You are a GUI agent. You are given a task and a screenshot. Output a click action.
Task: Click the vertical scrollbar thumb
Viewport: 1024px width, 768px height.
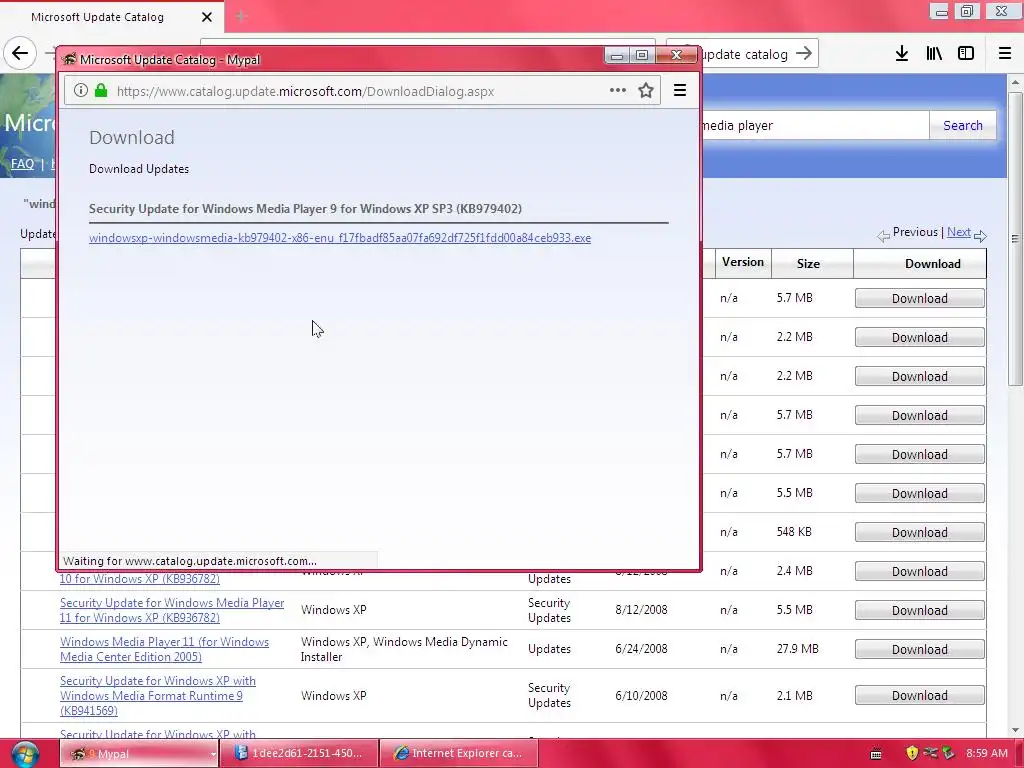click(1016, 238)
